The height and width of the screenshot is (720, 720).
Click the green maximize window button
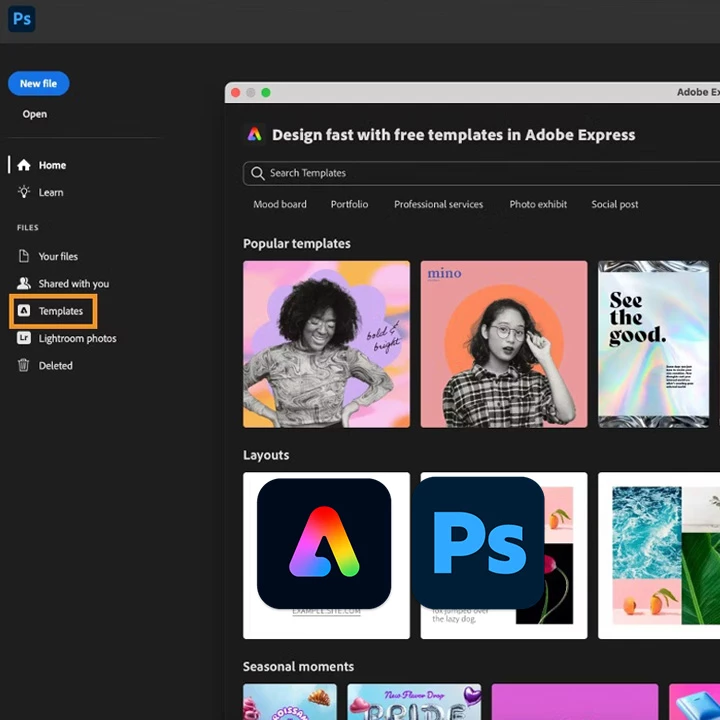[266, 93]
